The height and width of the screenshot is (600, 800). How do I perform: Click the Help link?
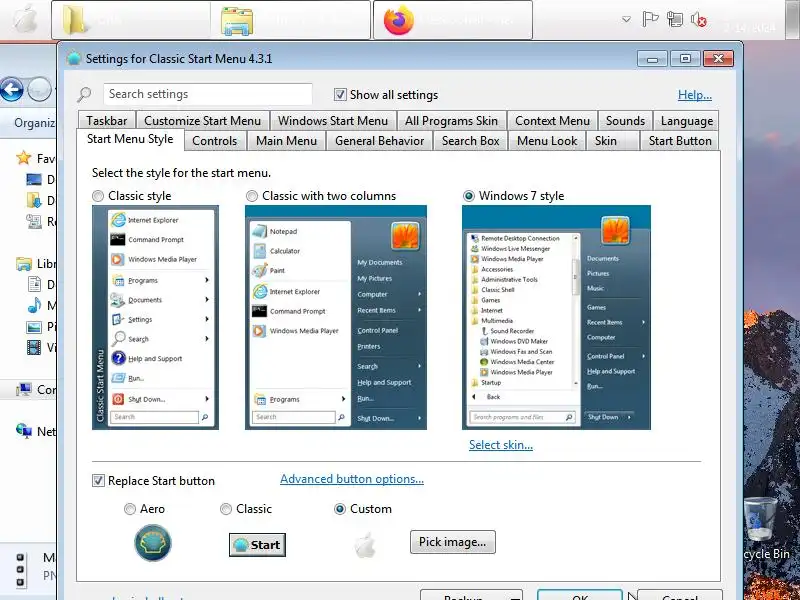tap(694, 95)
